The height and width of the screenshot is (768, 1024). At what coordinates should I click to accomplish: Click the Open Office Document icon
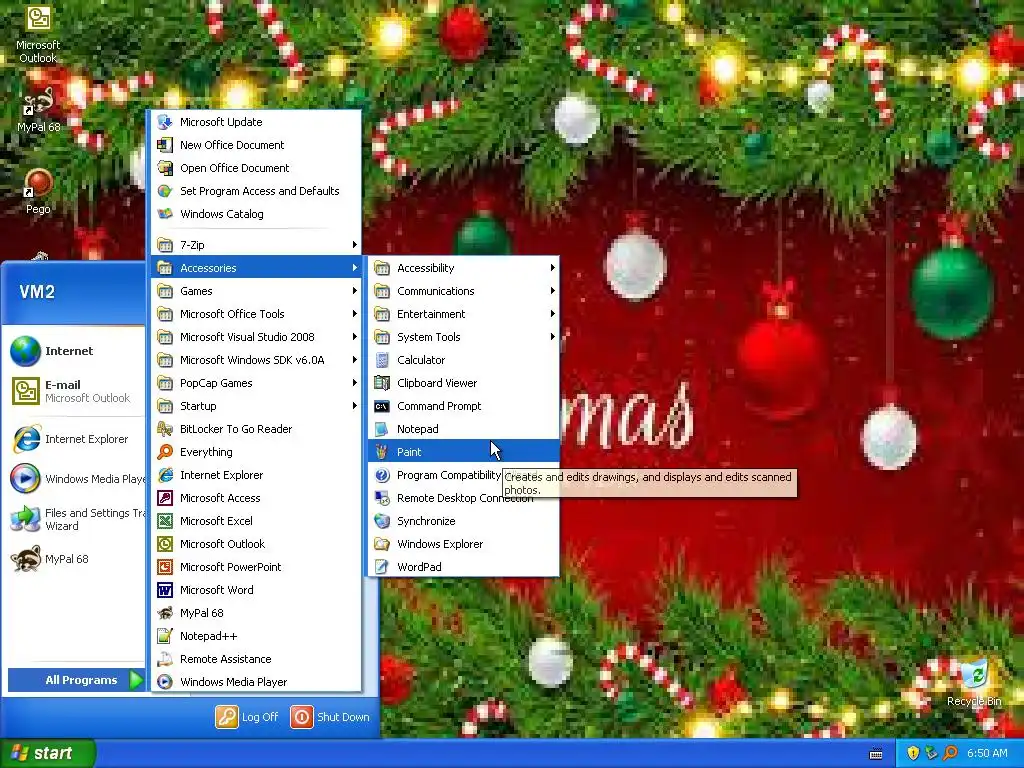click(x=165, y=168)
